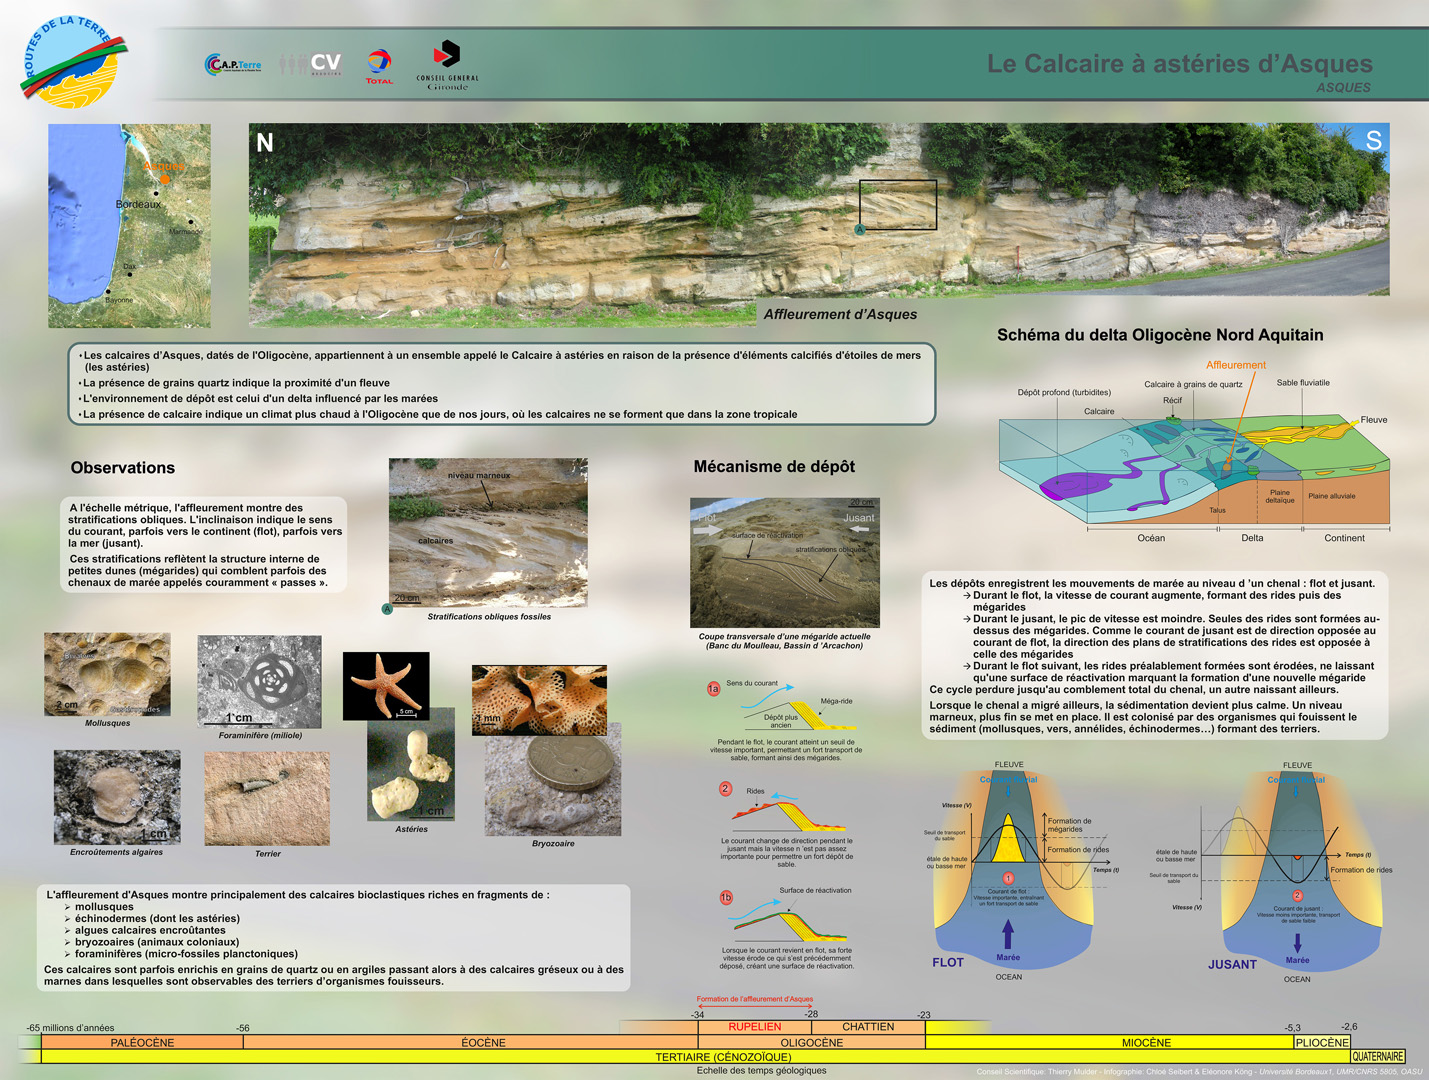Select the Continent label under the delta schema
Viewport: 1429px width, 1080px height.
[x=1344, y=538]
